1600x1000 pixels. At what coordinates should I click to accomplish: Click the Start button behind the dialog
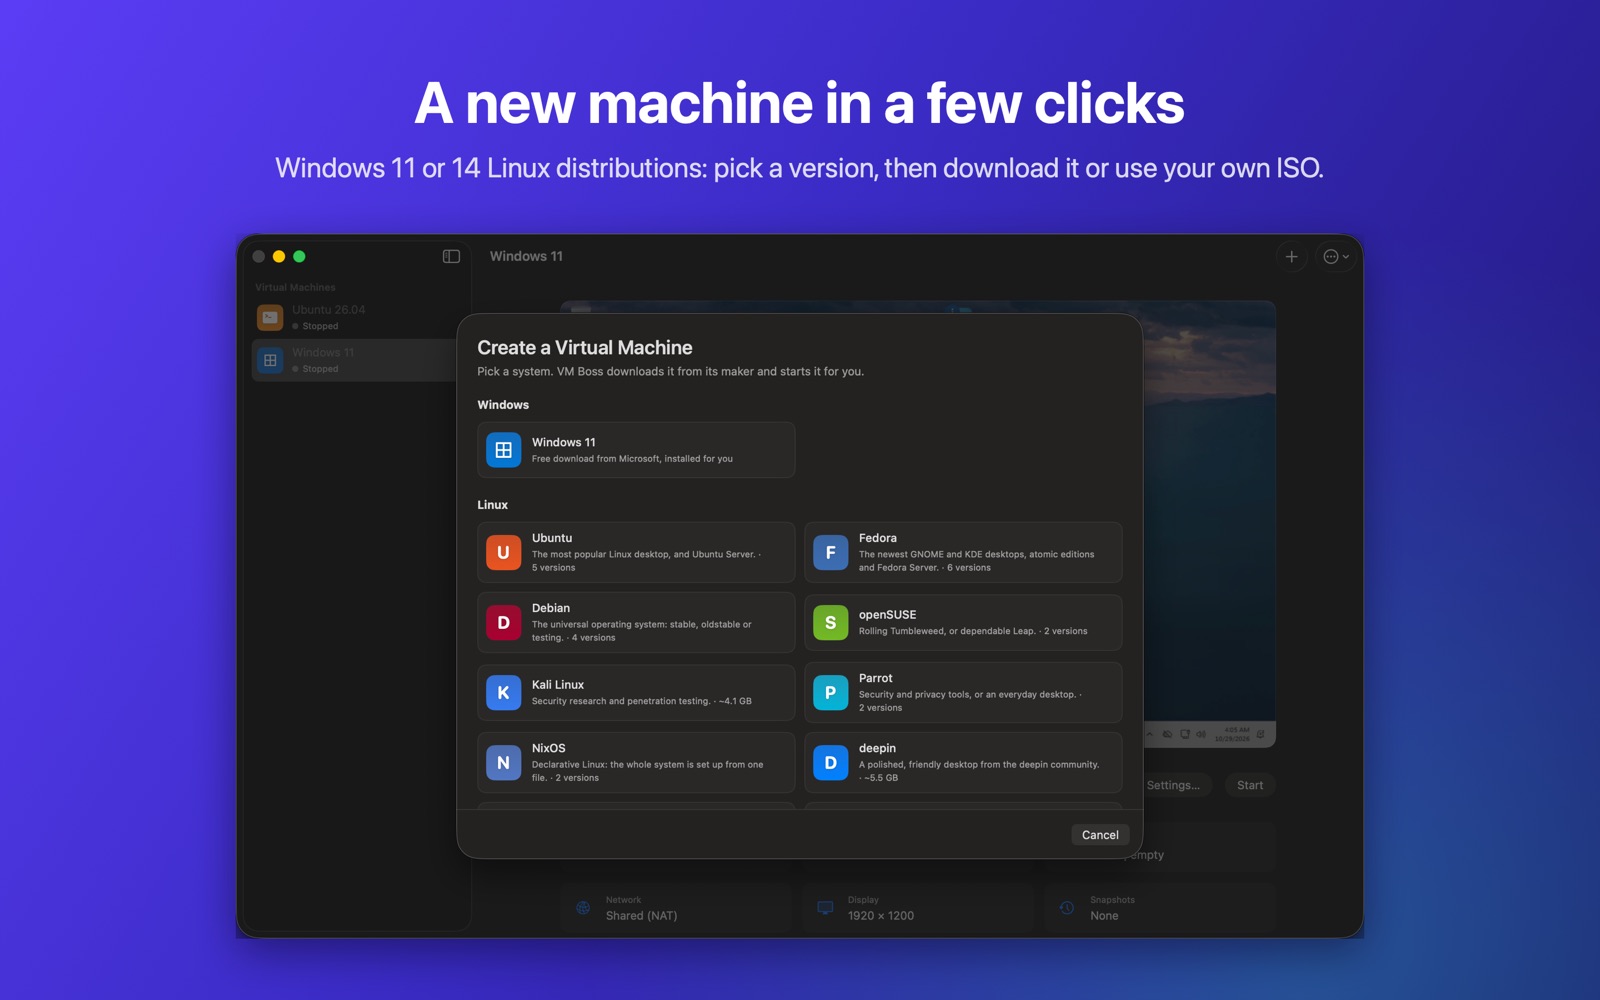(1250, 785)
